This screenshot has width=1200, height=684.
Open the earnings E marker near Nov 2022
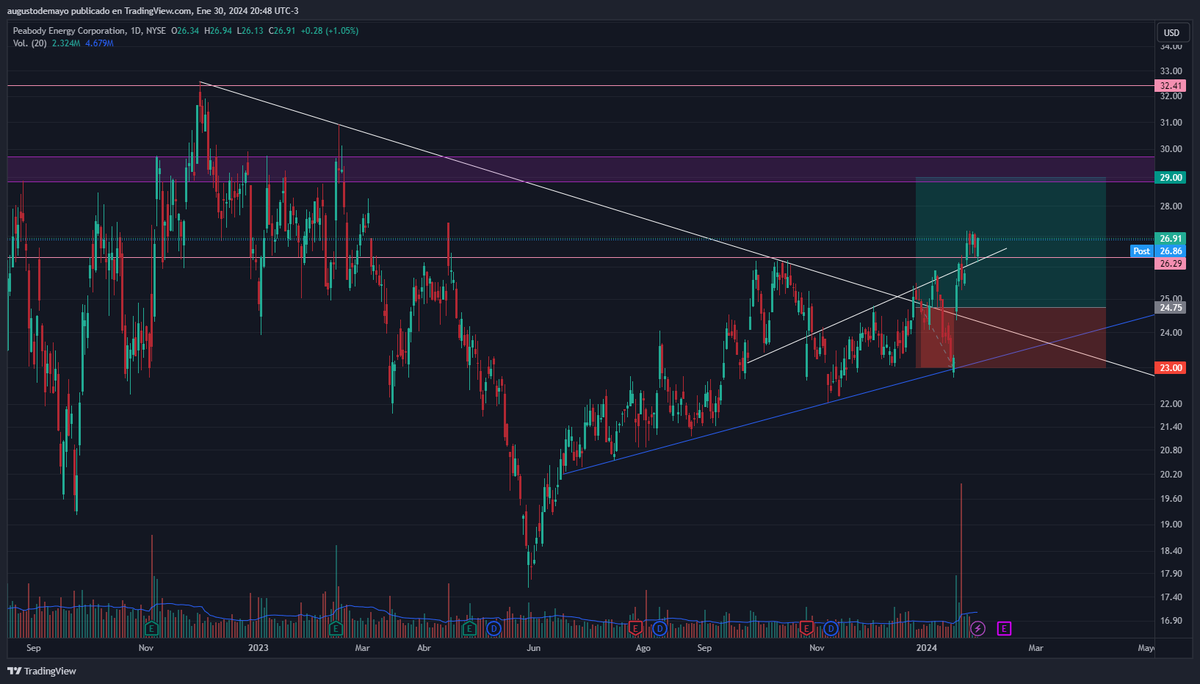click(152, 628)
